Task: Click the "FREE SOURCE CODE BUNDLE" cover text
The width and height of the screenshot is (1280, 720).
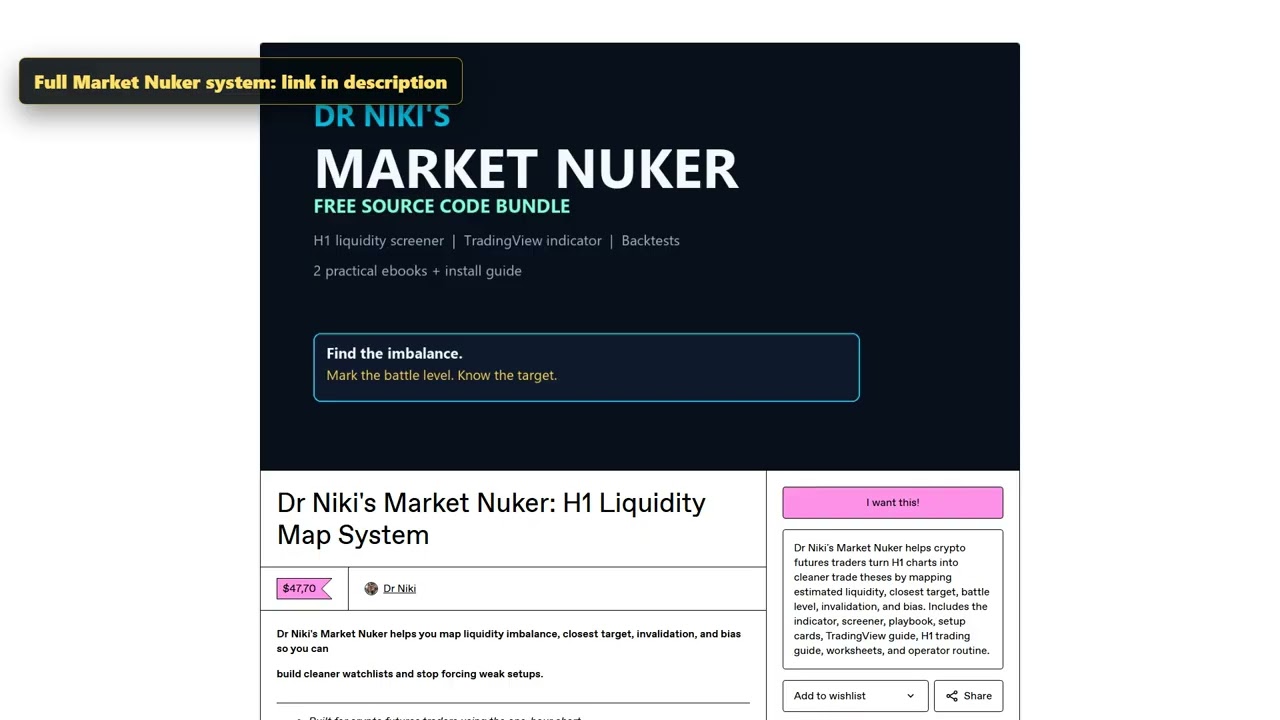Action: [x=442, y=206]
